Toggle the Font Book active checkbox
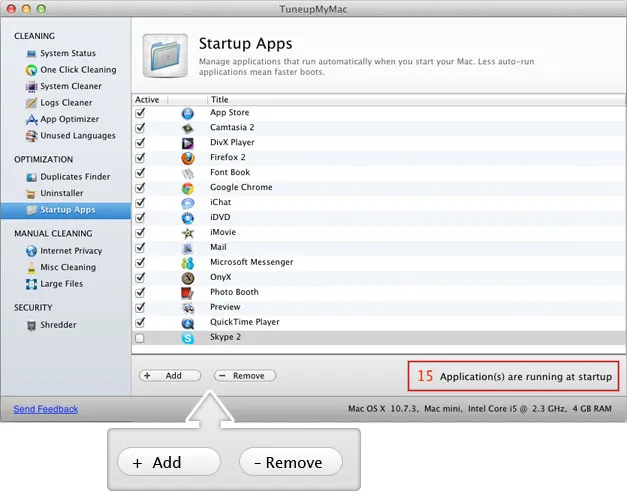The width and height of the screenshot is (627, 494). click(140, 173)
